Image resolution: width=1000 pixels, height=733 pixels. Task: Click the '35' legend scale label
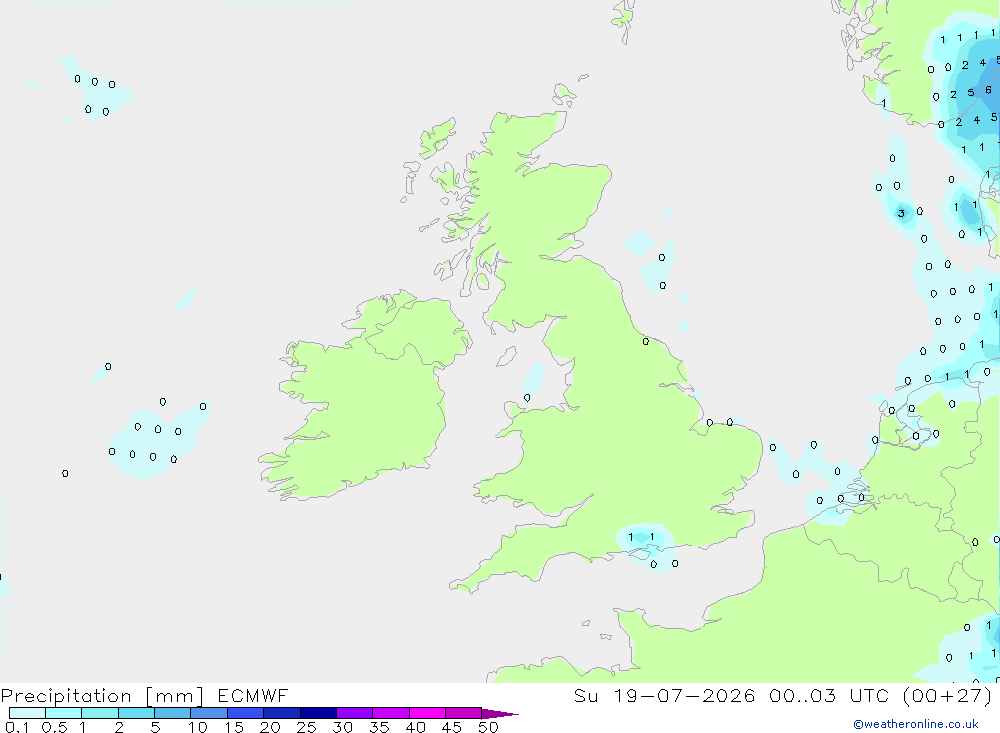pos(379,727)
